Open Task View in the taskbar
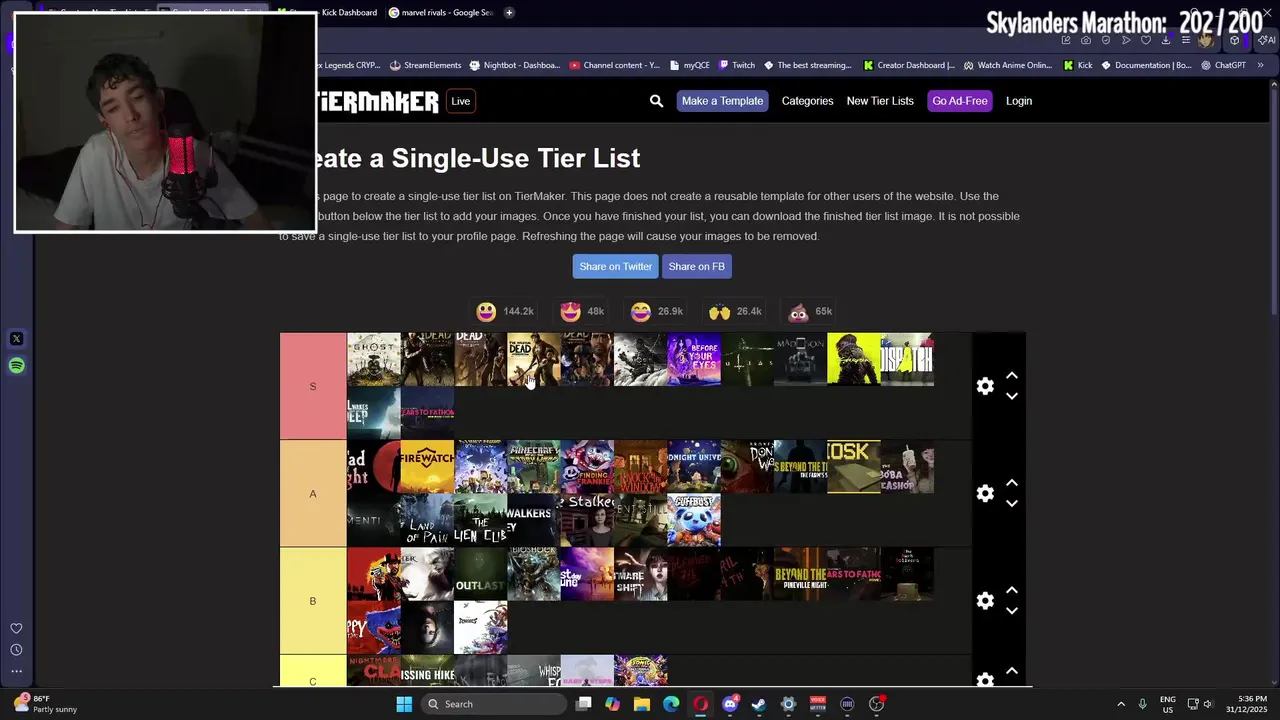Screen dimensions: 1280x720 tap(583, 704)
